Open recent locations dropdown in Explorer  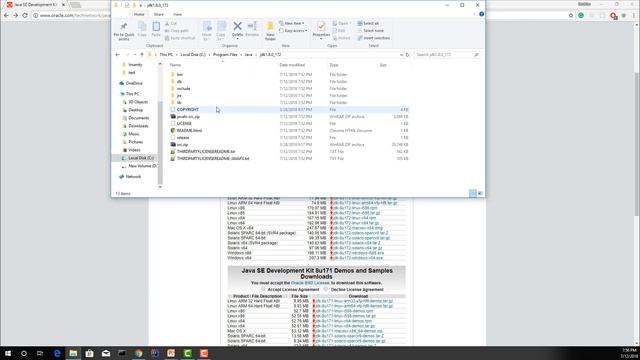[x=135, y=55]
